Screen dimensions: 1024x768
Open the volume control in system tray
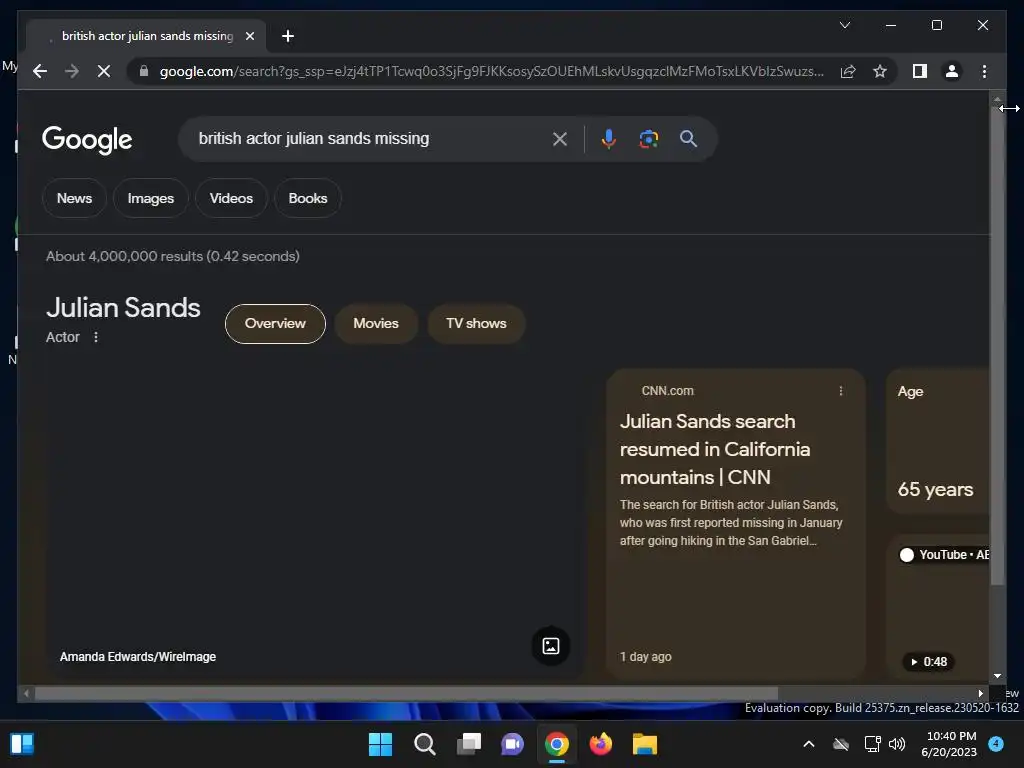(x=897, y=744)
